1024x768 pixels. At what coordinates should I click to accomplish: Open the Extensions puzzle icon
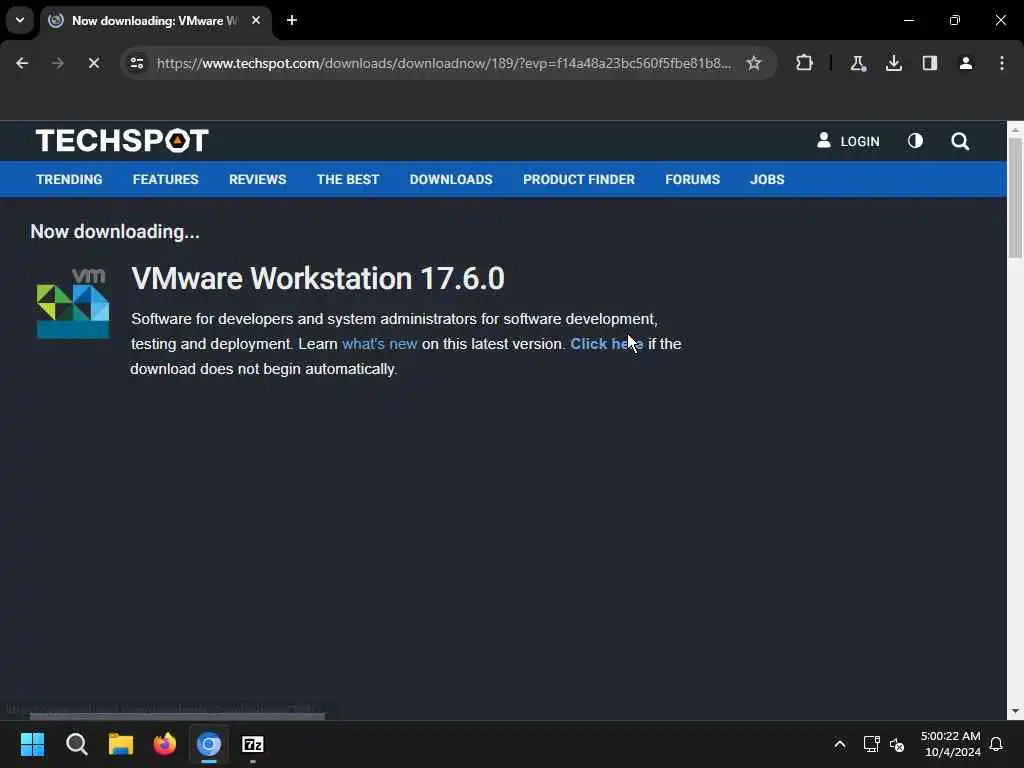click(x=805, y=63)
